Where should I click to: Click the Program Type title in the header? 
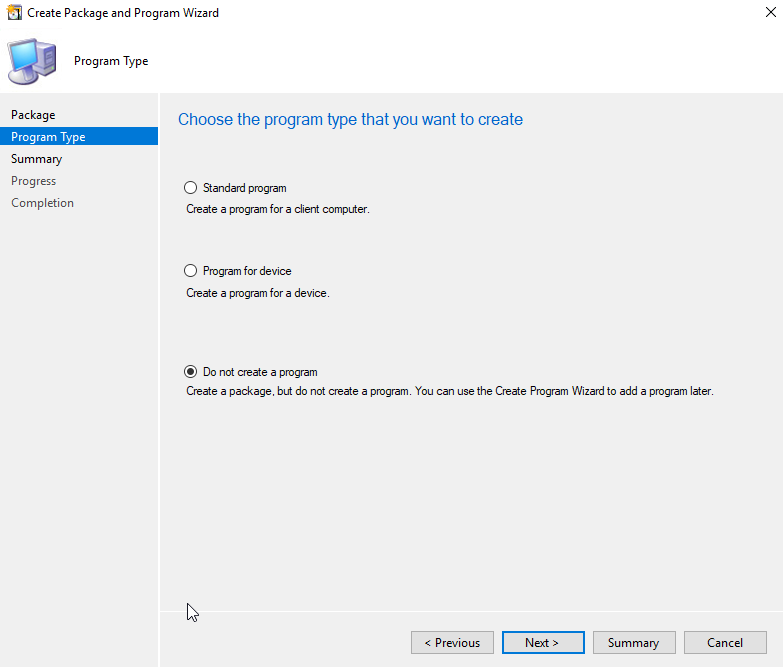(x=111, y=61)
